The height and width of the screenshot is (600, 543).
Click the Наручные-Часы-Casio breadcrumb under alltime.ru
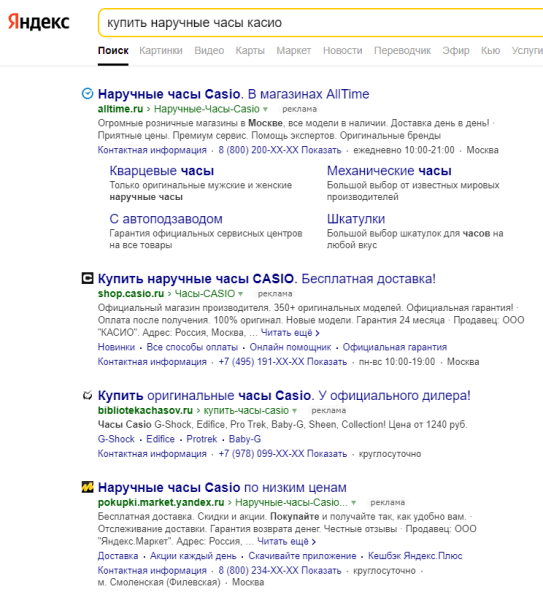click(x=207, y=109)
